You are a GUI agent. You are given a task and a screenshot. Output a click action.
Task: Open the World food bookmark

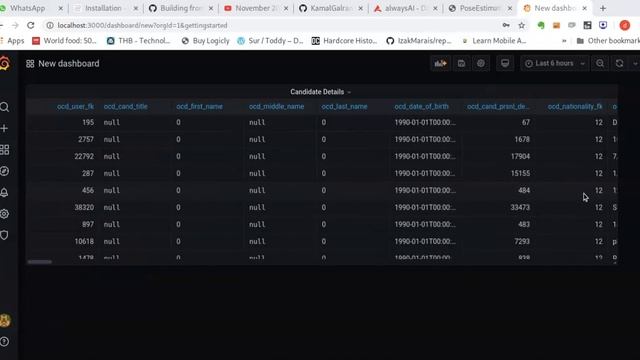click(64, 41)
